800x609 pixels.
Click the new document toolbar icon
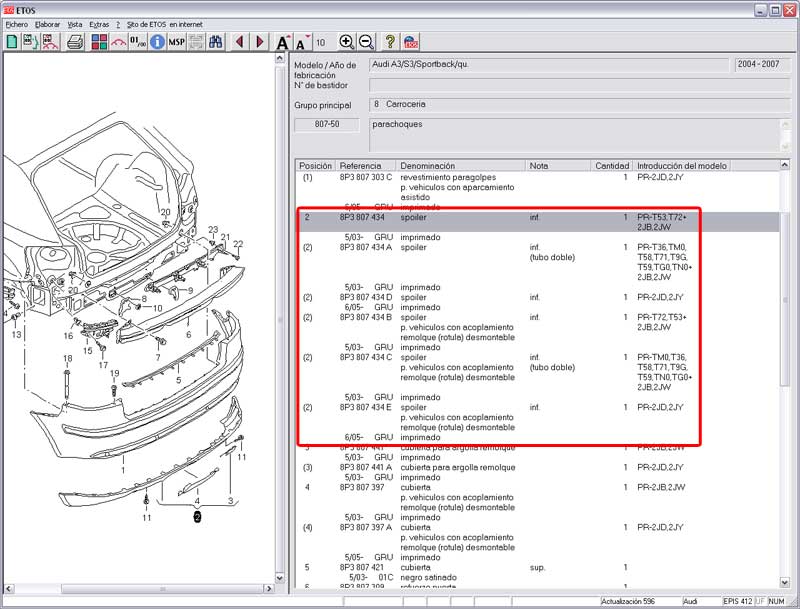click(x=12, y=42)
